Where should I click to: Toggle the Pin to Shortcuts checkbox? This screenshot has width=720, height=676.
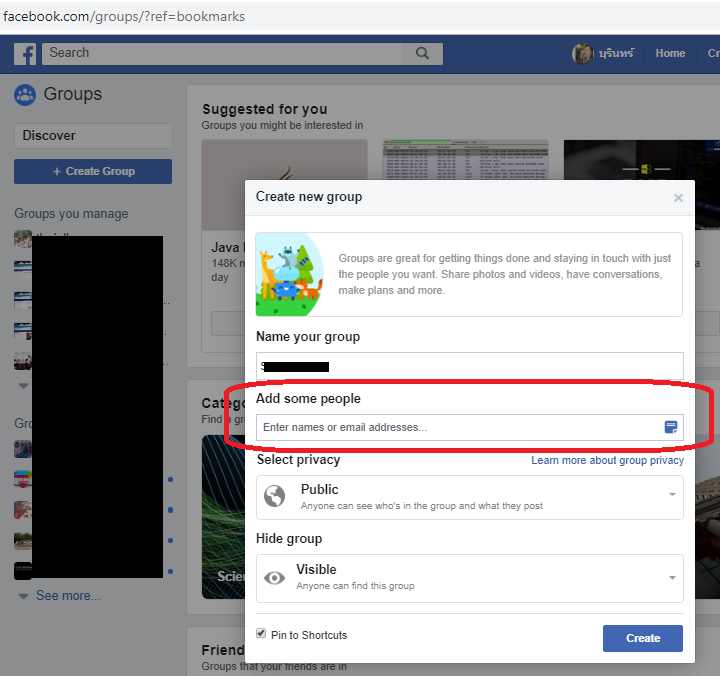[262, 634]
